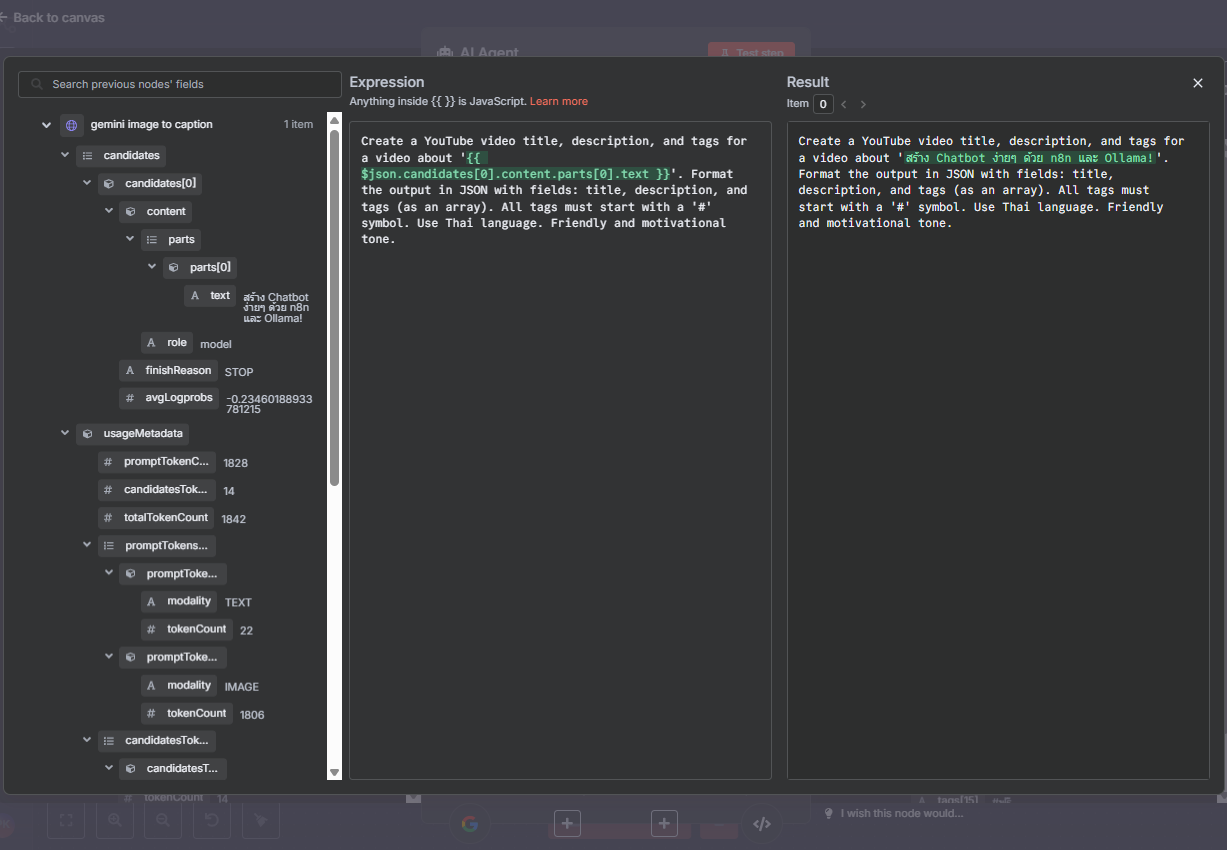Select the tokenCount pill with value 22
This screenshot has width=1227, height=850.
click(187, 629)
